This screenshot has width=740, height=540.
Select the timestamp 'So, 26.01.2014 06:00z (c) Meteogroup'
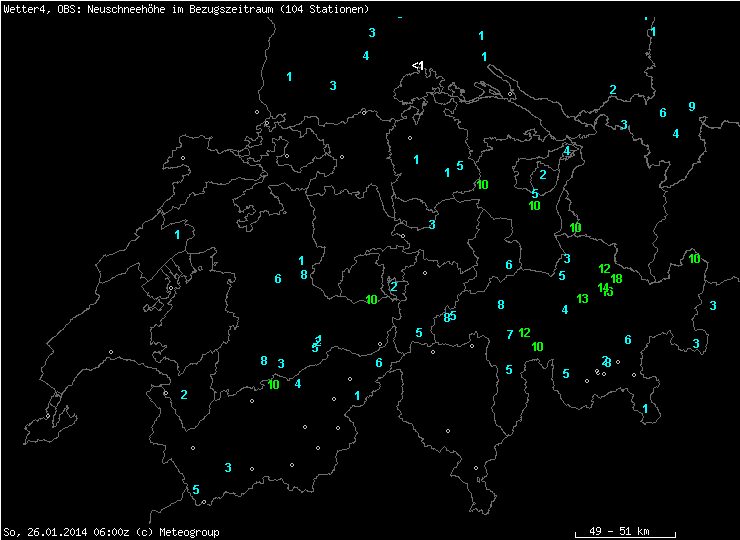111,532
